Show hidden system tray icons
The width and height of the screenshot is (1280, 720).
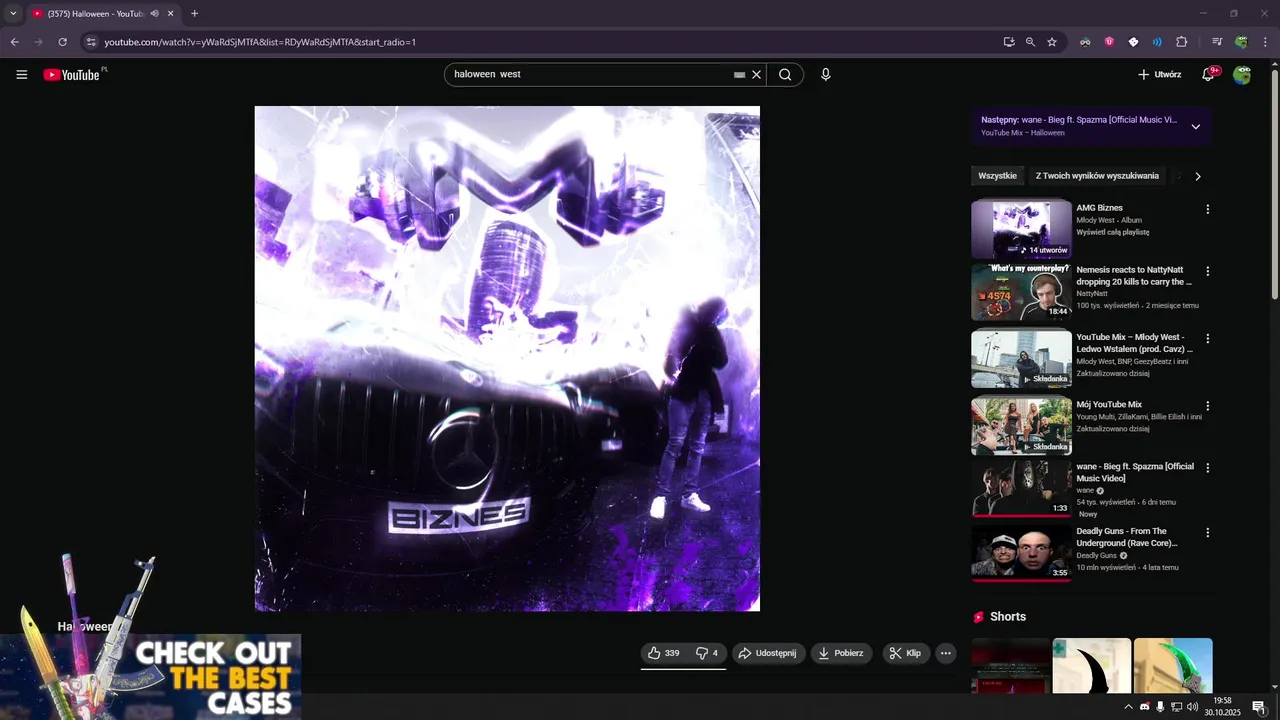(1129, 707)
